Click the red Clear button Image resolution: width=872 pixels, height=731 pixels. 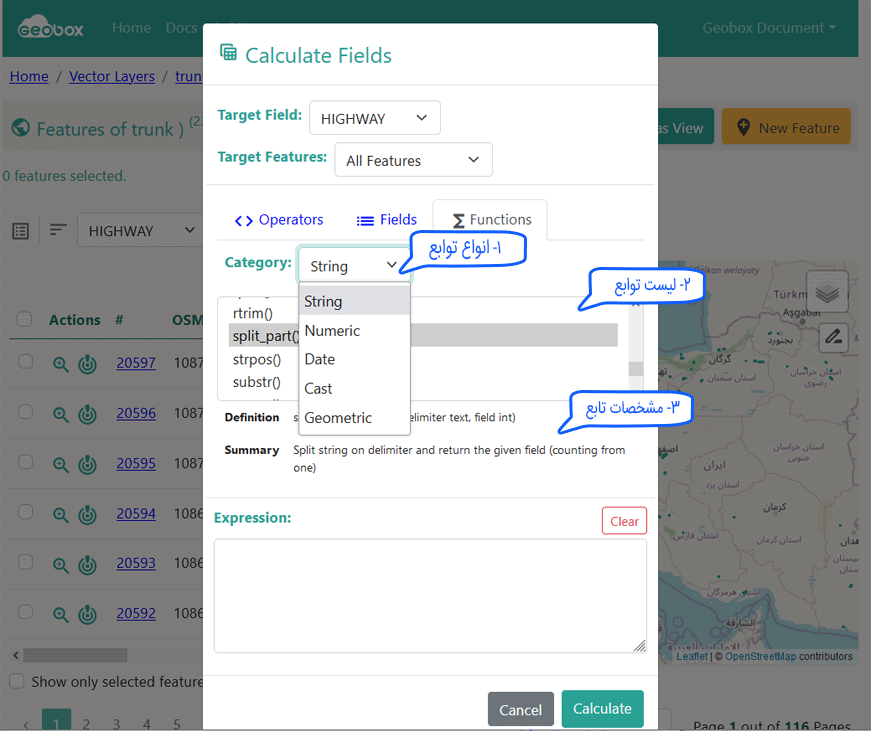[624, 521]
